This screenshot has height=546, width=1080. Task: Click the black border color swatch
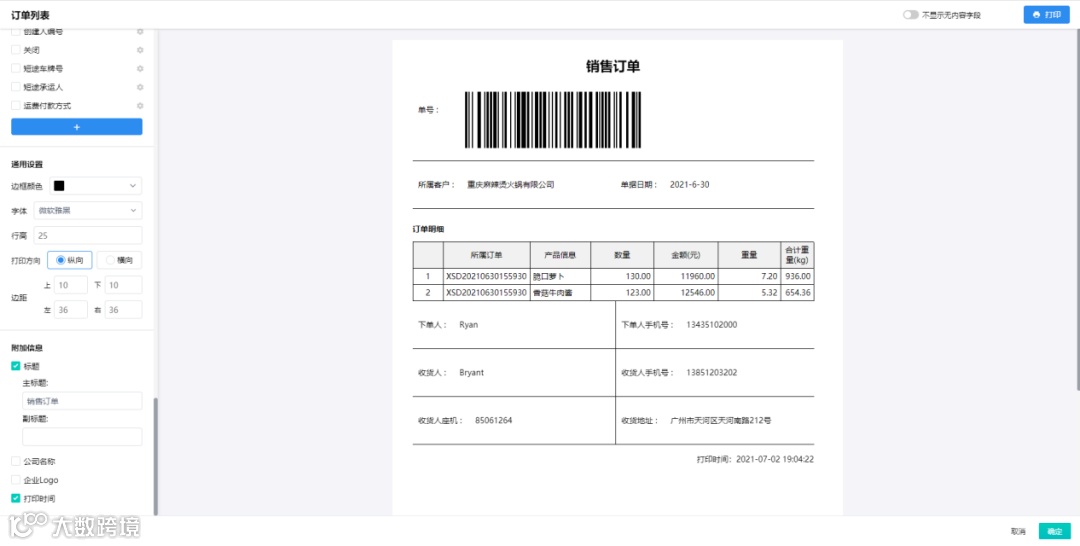pos(59,186)
